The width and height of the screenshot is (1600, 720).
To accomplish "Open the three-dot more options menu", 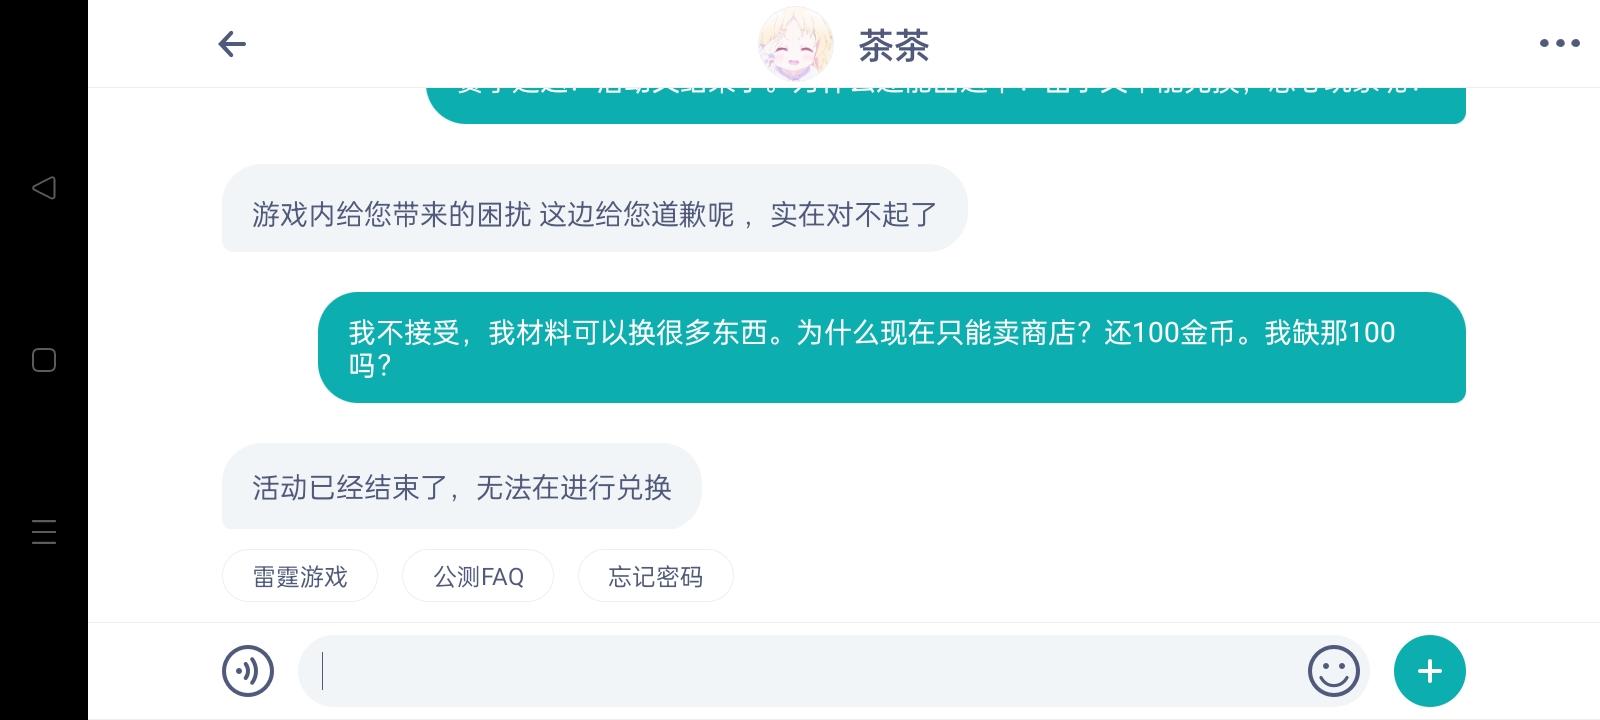I will (x=1559, y=43).
